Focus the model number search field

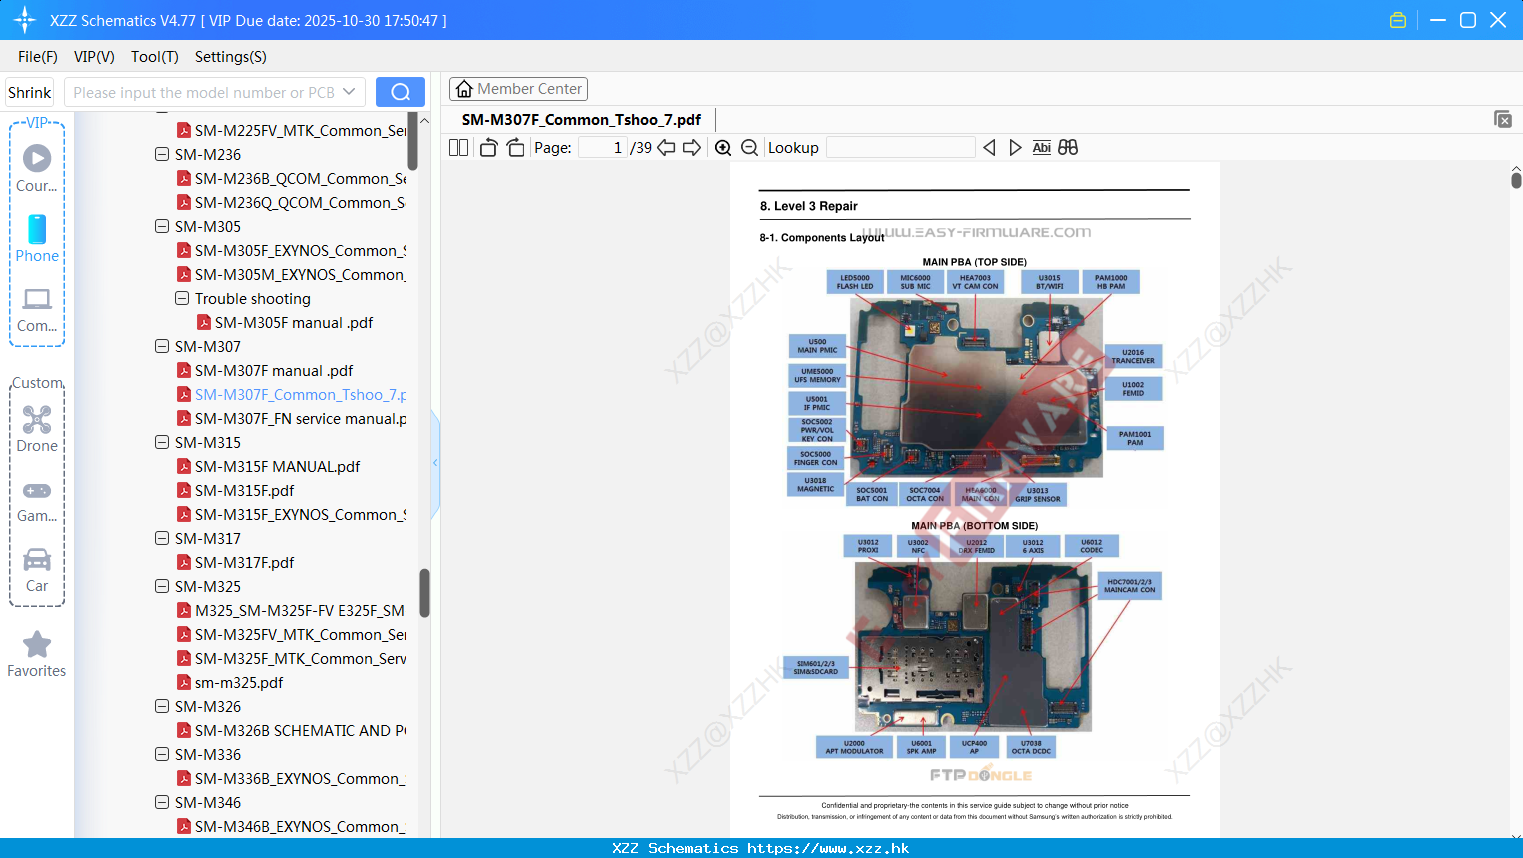[203, 92]
